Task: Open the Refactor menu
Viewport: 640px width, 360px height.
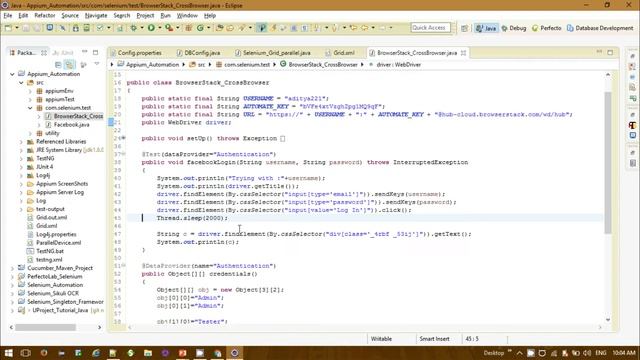Action: click(x=44, y=16)
